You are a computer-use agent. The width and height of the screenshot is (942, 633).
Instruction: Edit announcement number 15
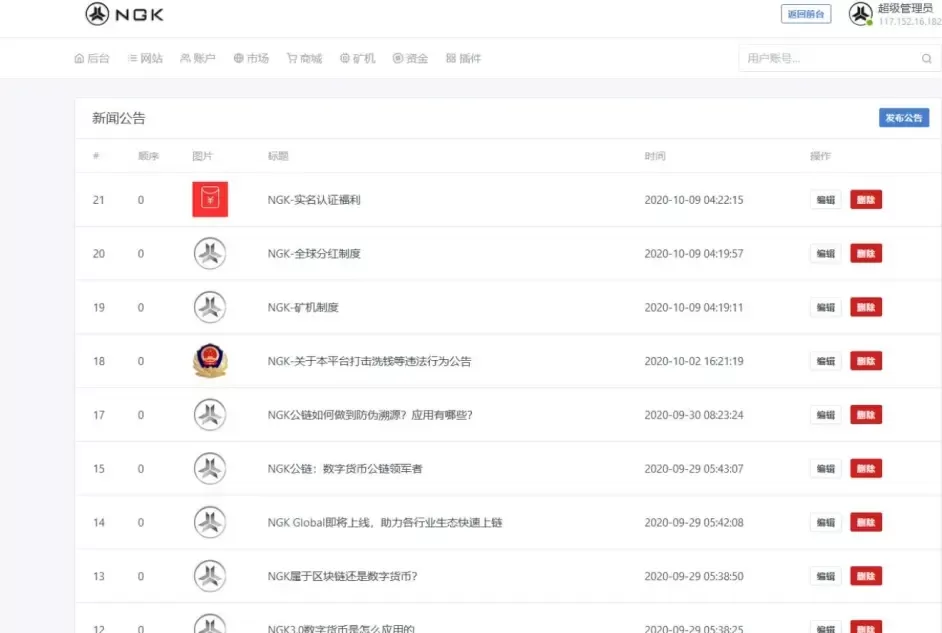pyautogui.click(x=825, y=468)
